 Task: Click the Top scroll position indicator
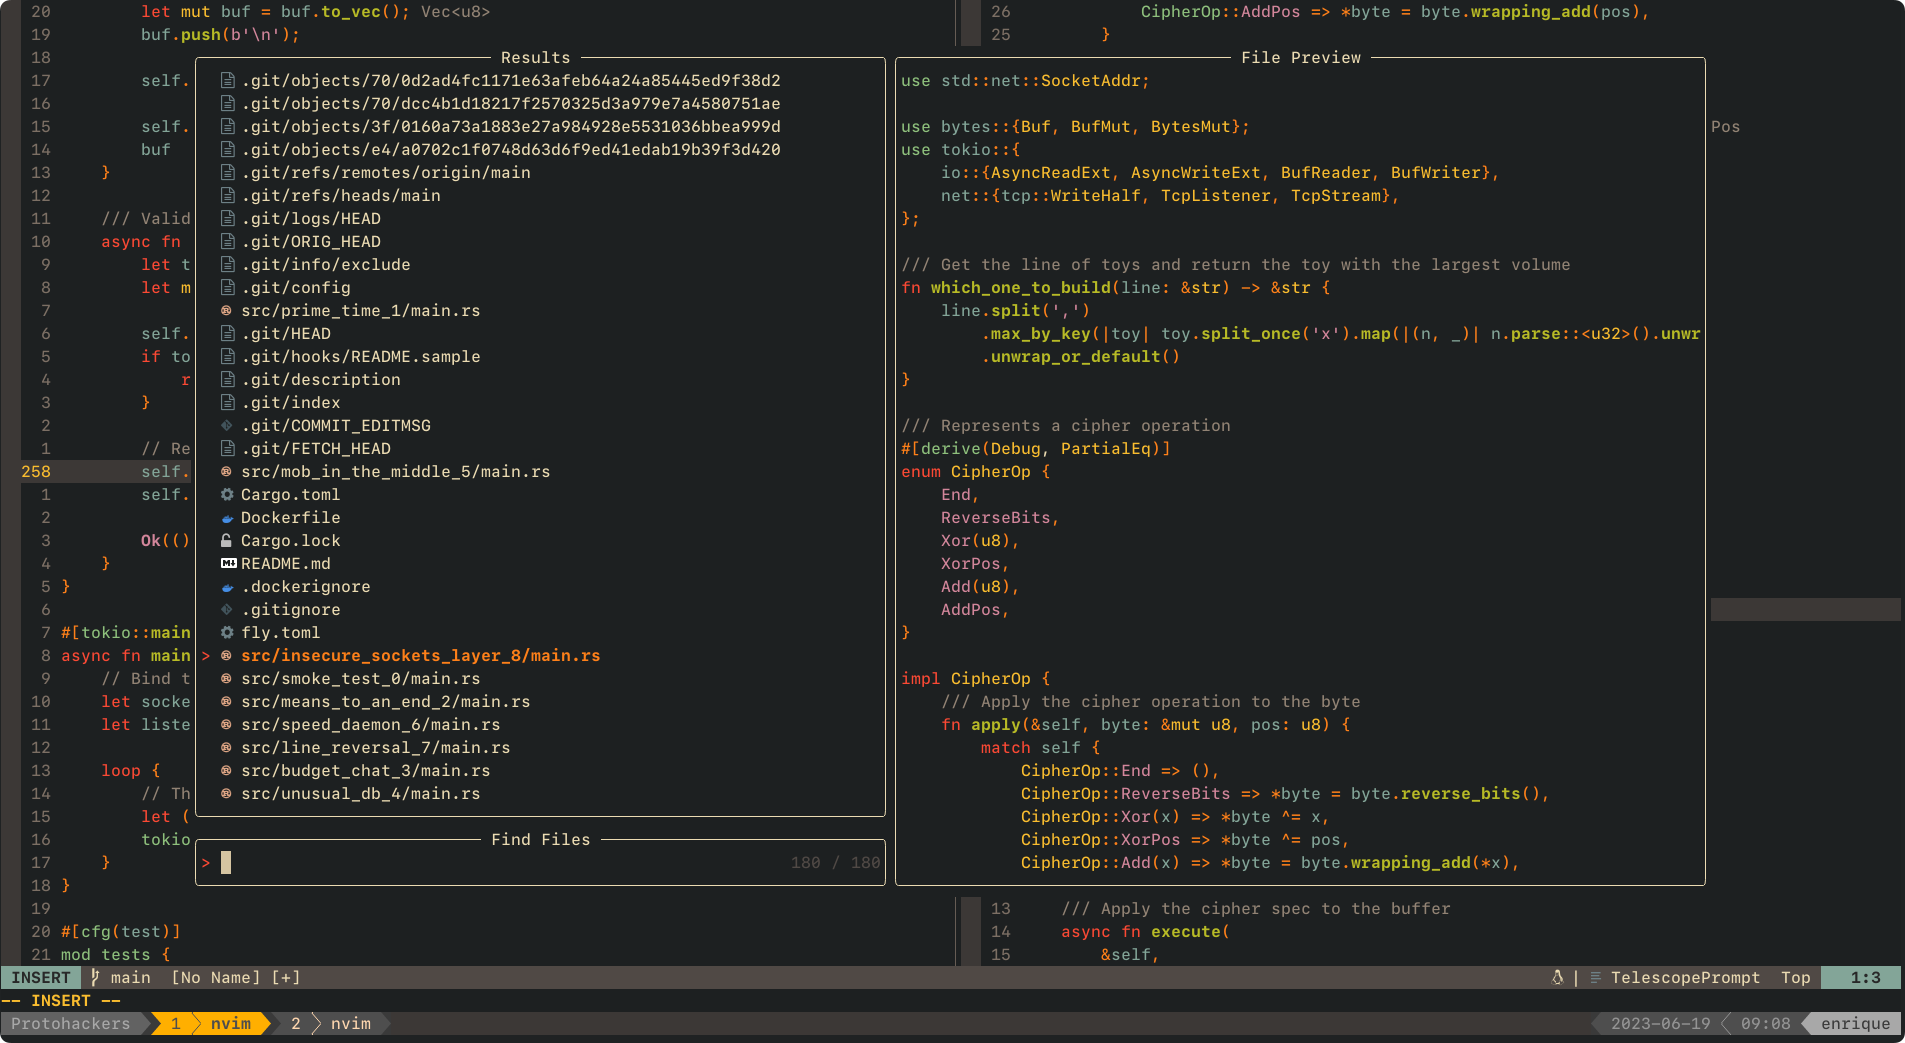1796,977
